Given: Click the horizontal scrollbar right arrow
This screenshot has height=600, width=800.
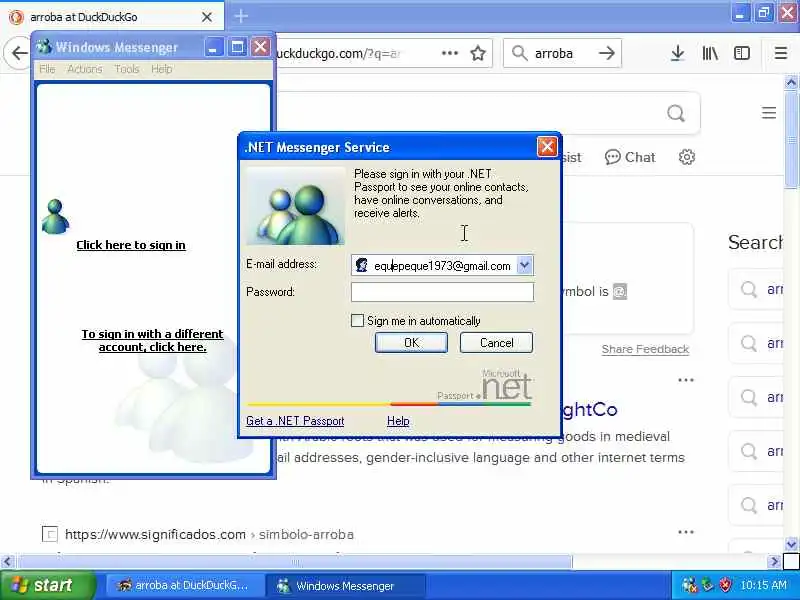Looking at the screenshot, I should [774, 562].
